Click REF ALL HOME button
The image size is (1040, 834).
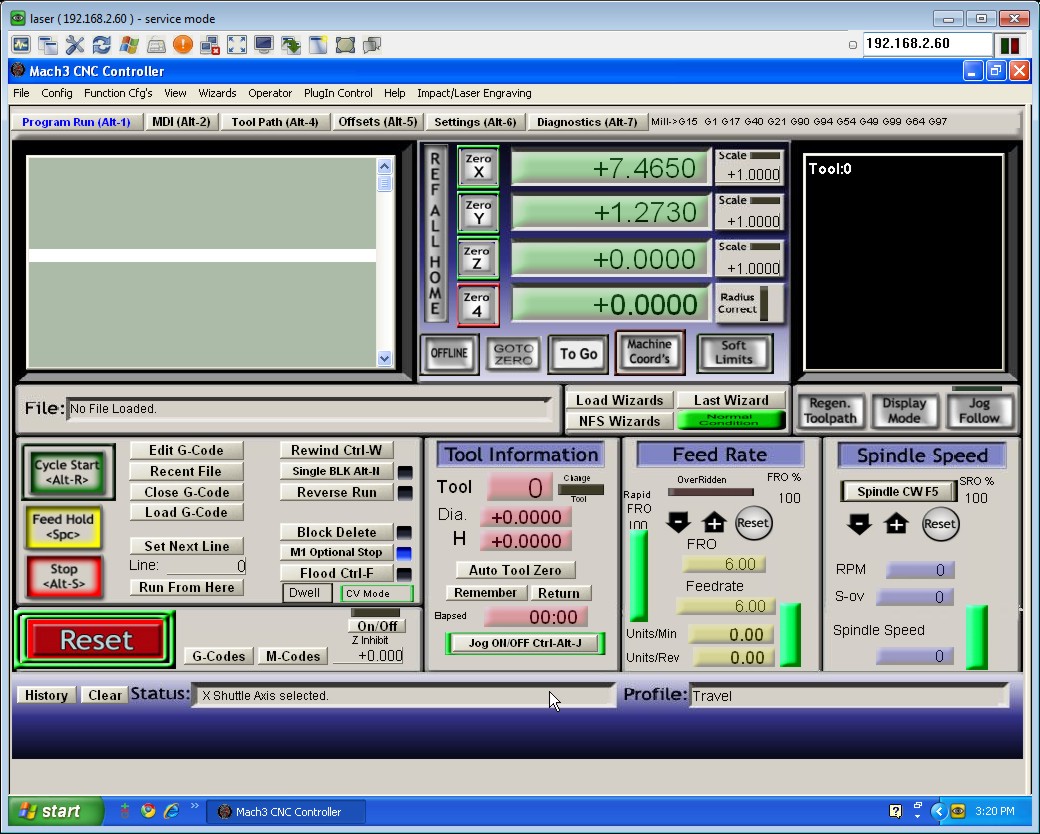(435, 234)
